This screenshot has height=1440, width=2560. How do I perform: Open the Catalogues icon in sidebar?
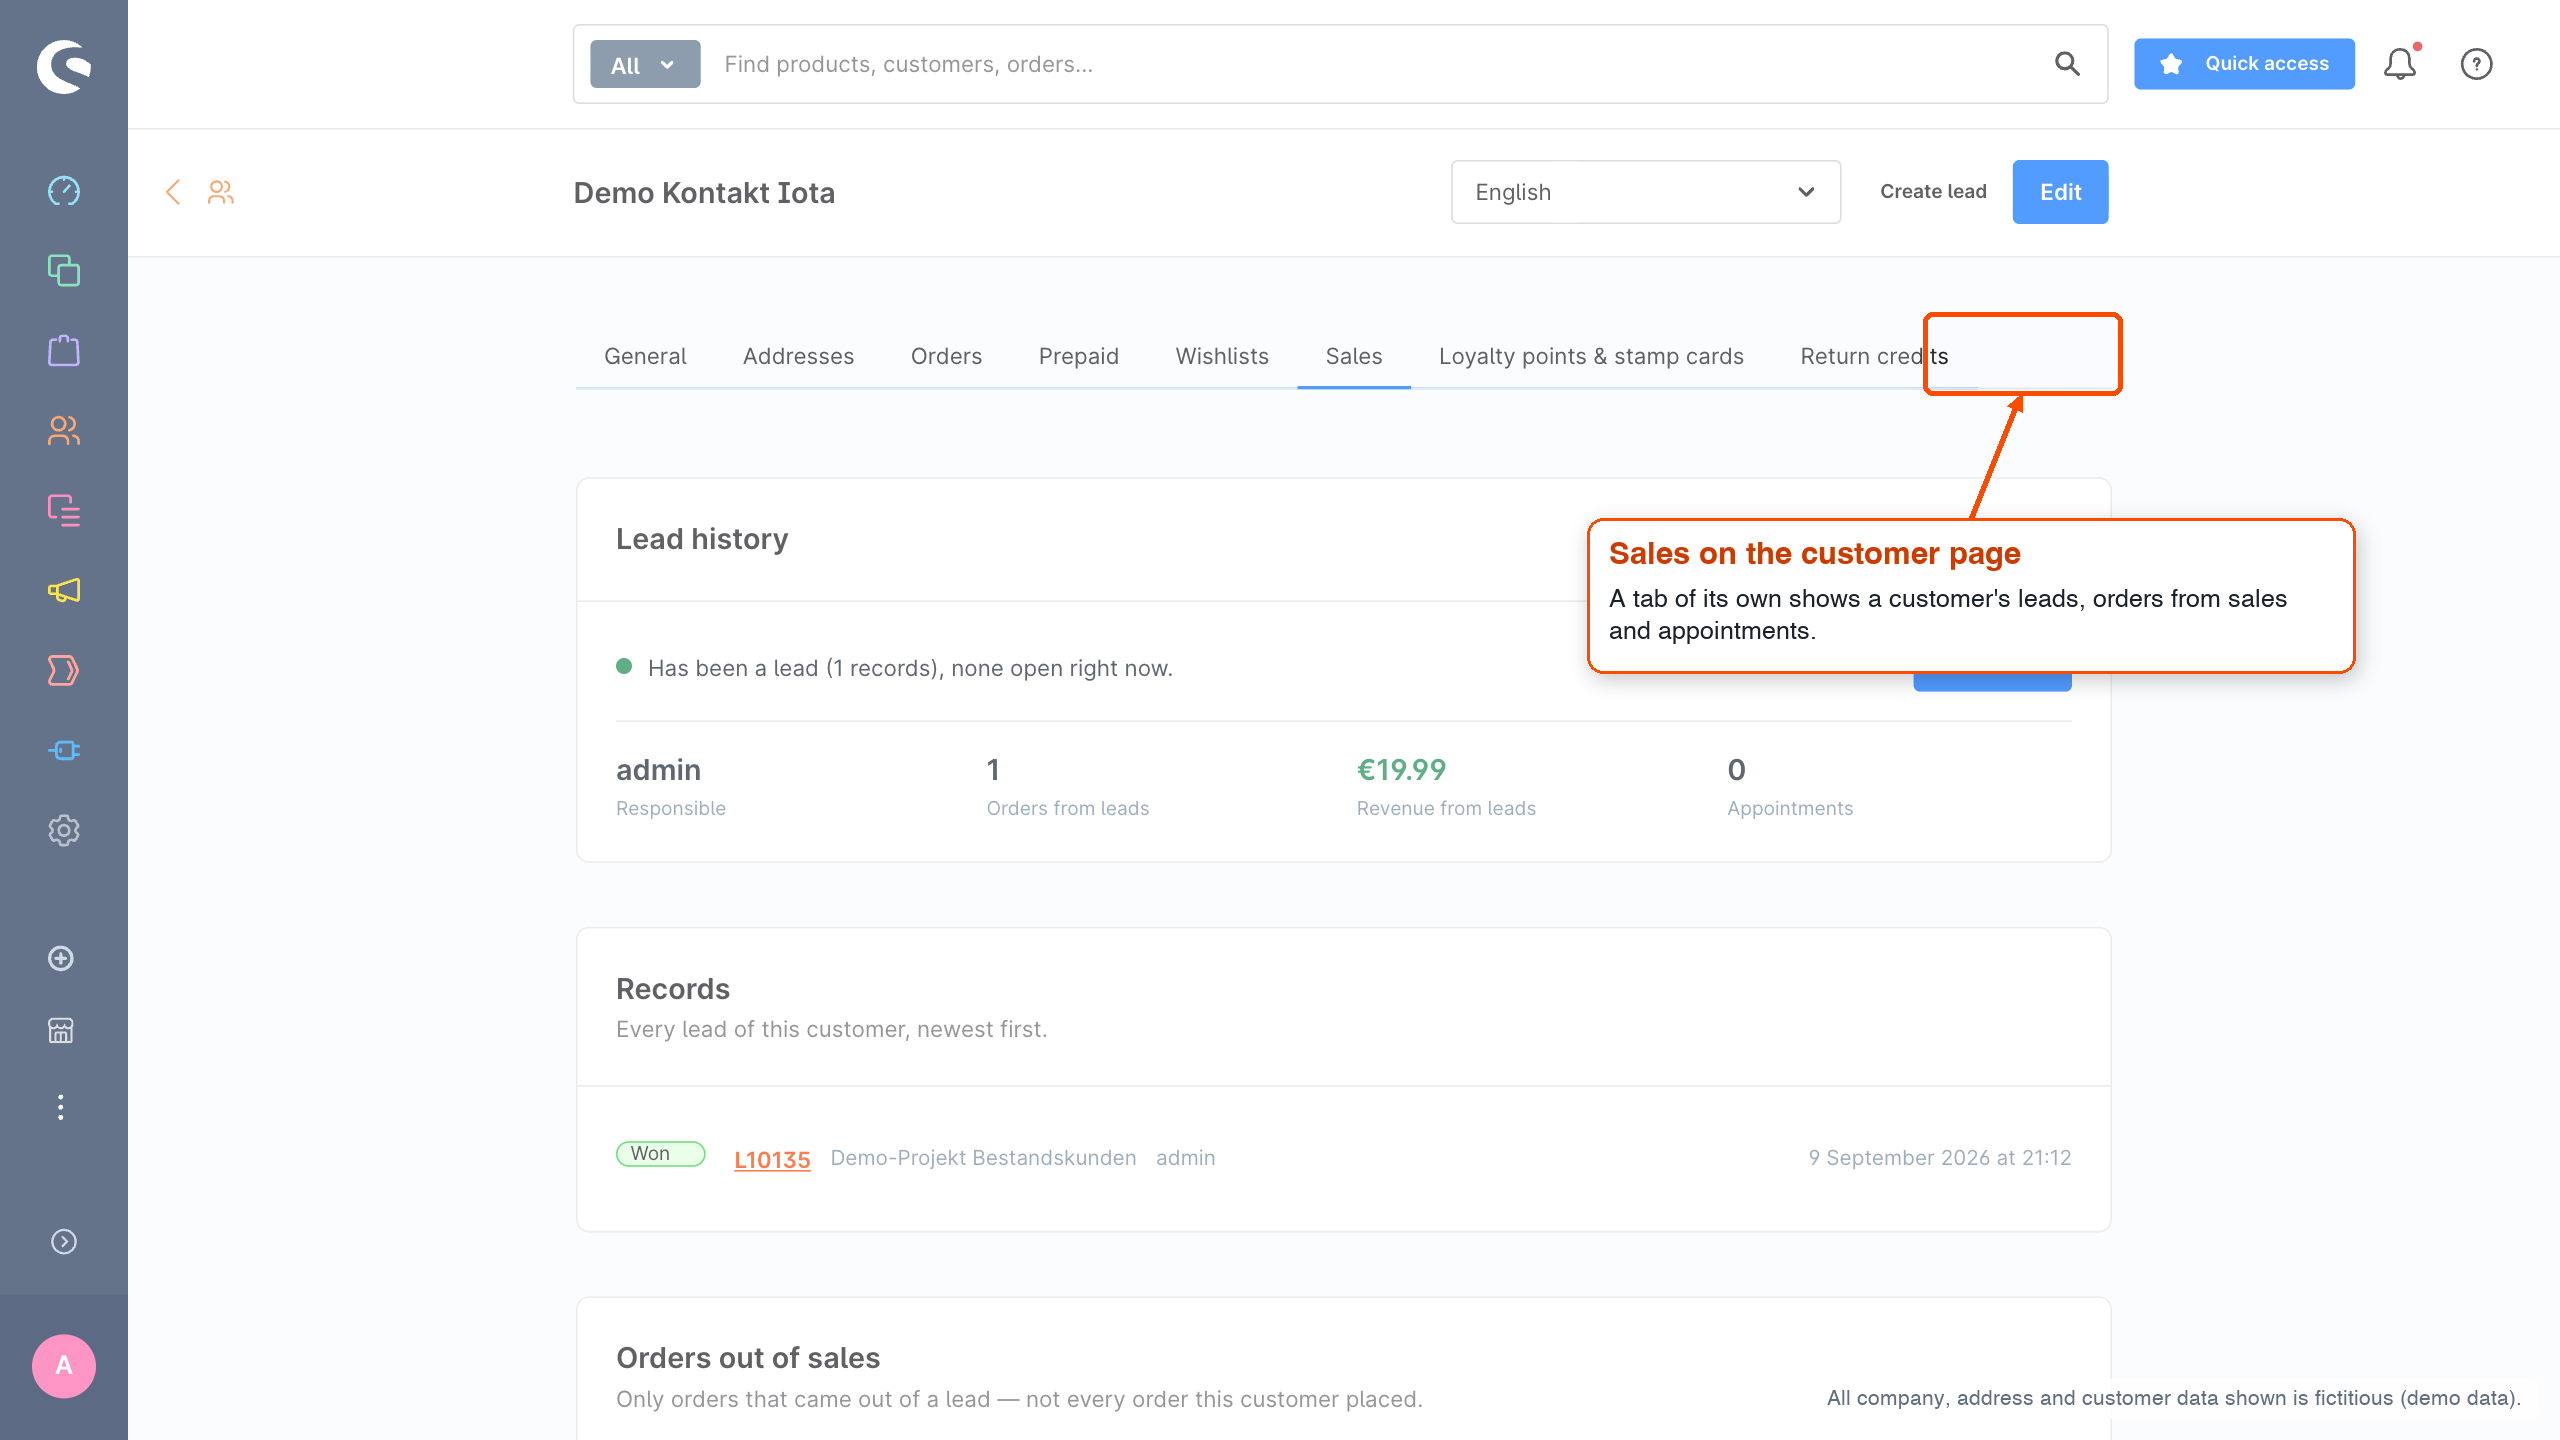tap(64, 271)
